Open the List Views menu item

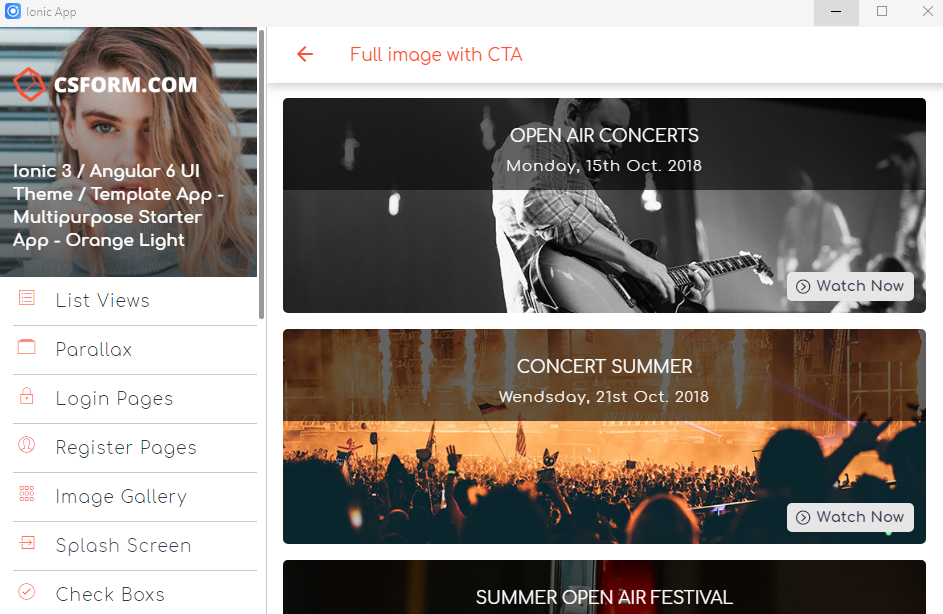pos(135,301)
